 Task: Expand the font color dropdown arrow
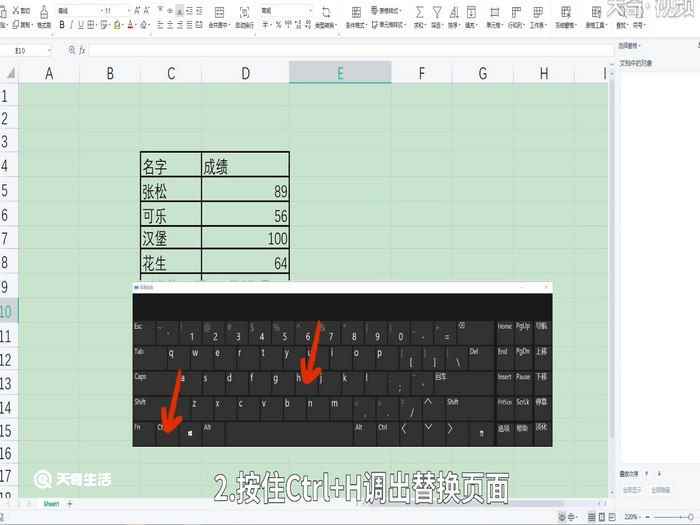137,25
